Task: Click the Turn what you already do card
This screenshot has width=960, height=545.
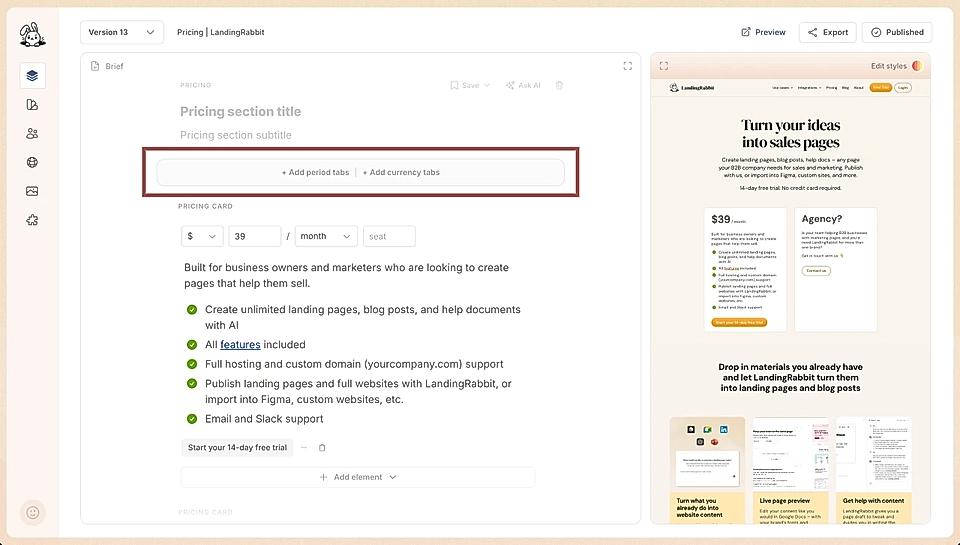Action: point(707,470)
